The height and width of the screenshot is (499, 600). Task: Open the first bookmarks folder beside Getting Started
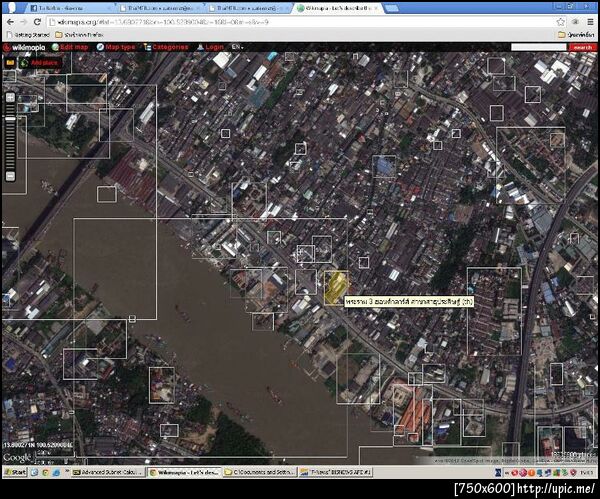tap(80, 35)
